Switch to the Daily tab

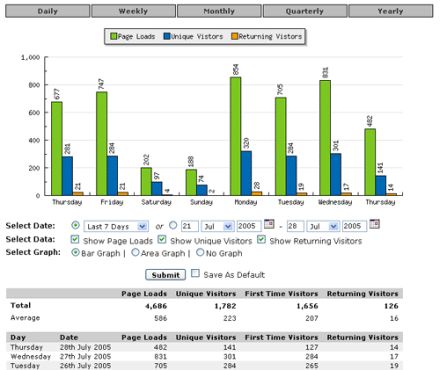48,11
